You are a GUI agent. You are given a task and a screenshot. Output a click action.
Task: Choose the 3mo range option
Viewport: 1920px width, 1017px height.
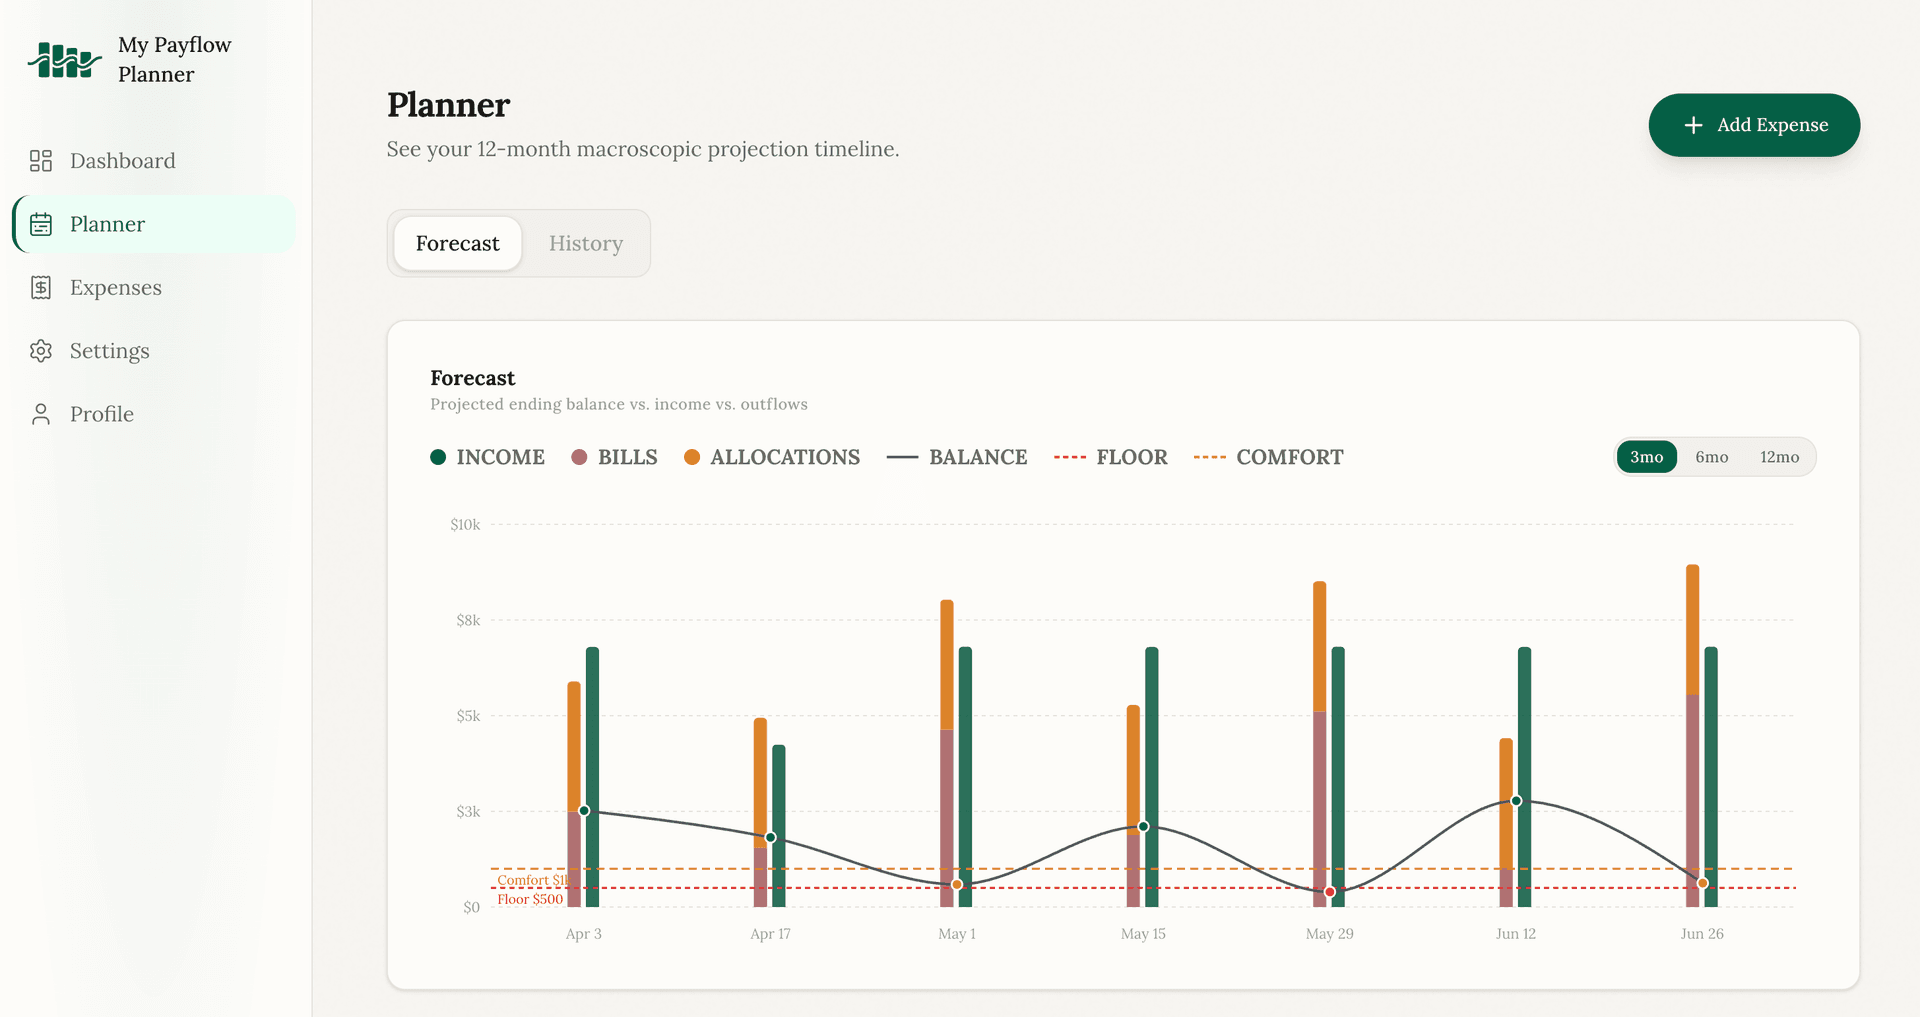[x=1646, y=456]
